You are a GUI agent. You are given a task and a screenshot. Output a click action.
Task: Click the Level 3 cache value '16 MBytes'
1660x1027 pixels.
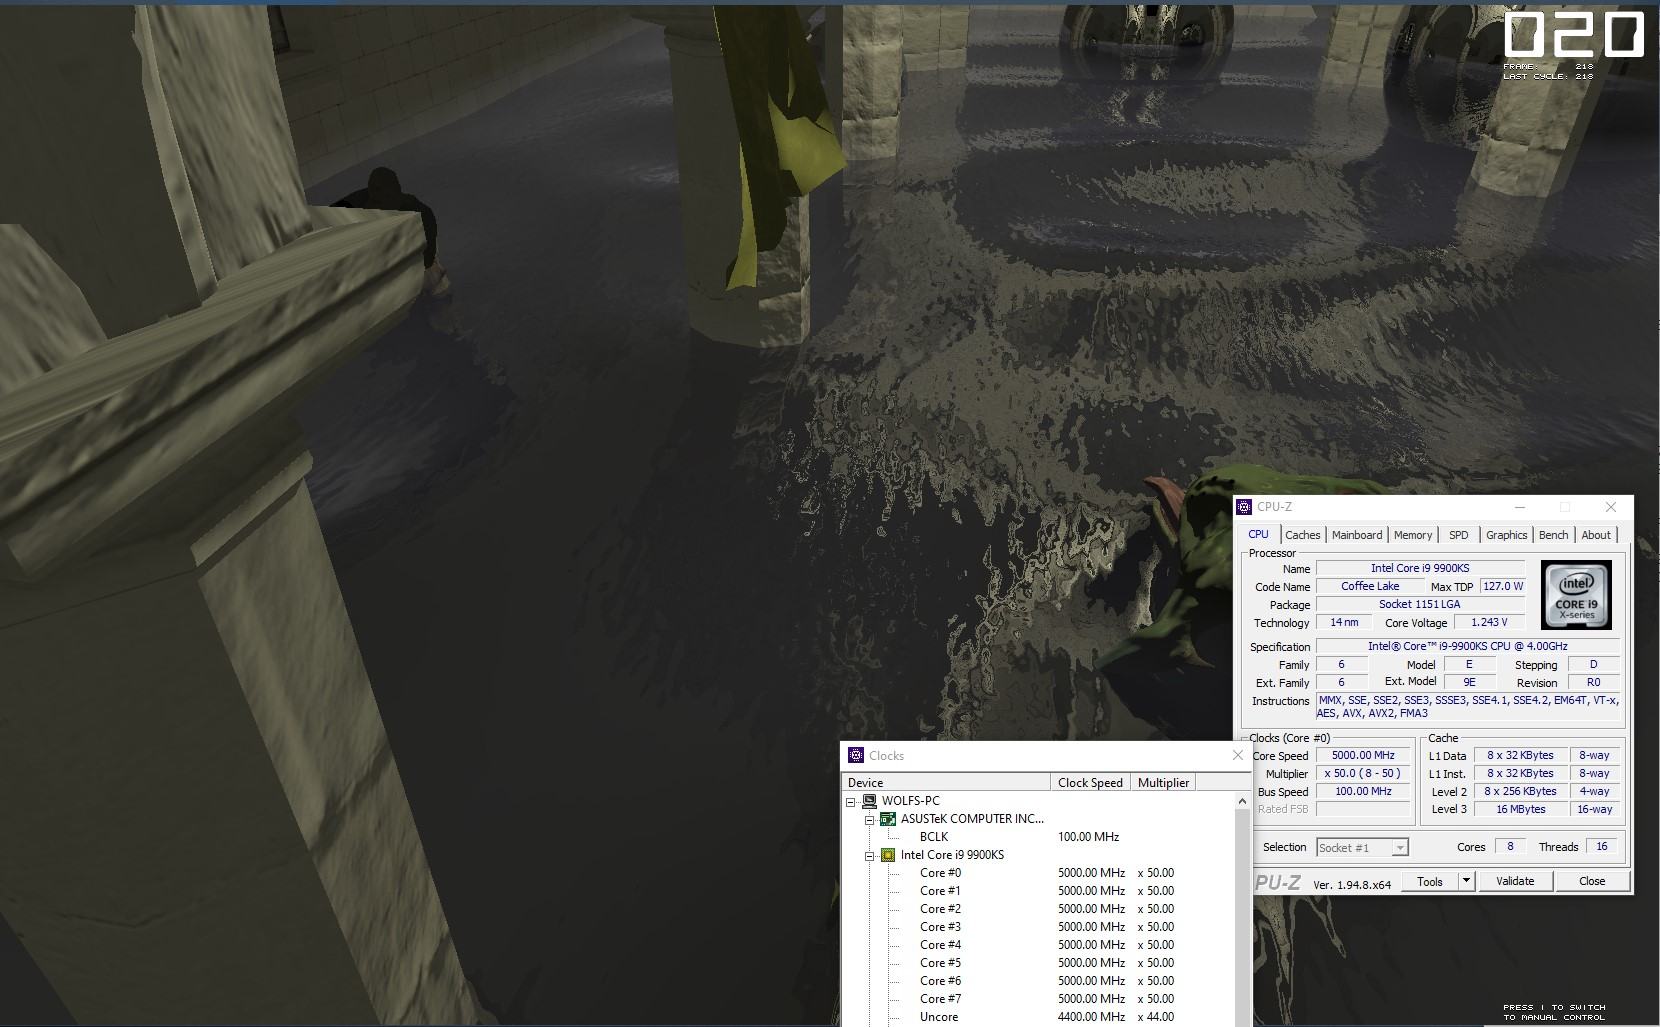(x=1520, y=810)
